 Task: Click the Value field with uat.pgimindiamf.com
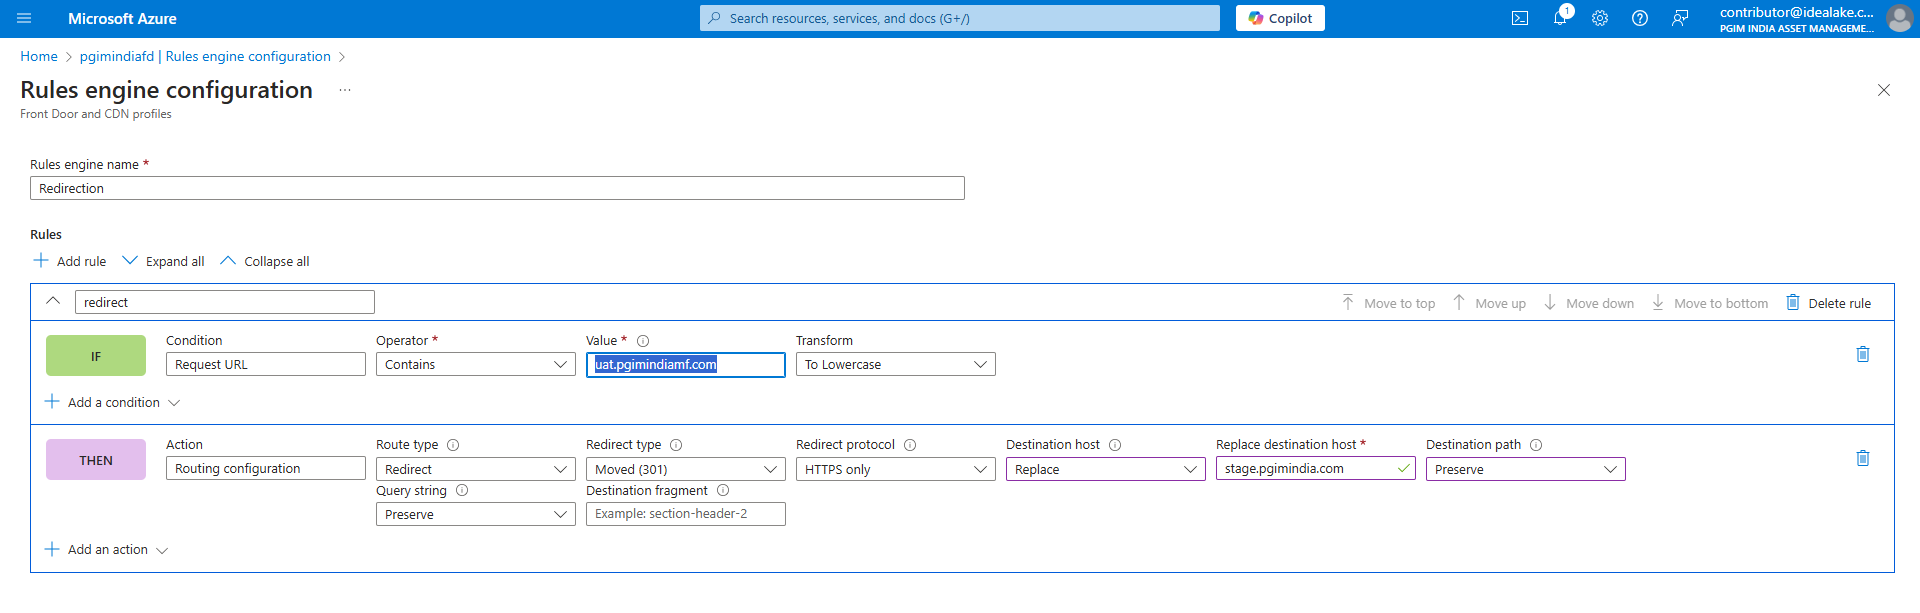click(x=686, y=365)
